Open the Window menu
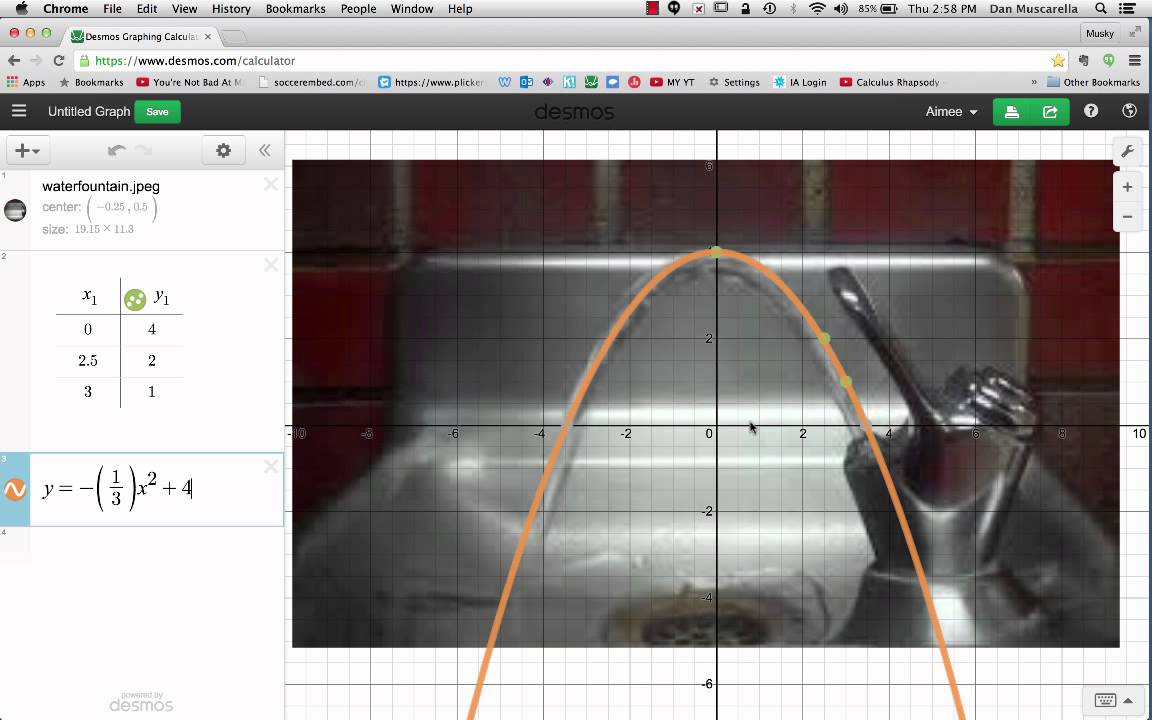 pos(411,9)
